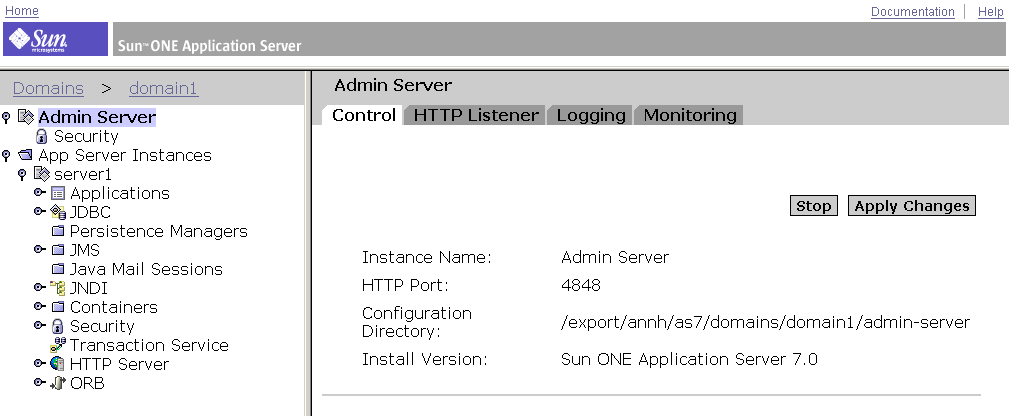Collapse the App Server Instances node
Screen dimensions: 1009x416
pos(7,155)
